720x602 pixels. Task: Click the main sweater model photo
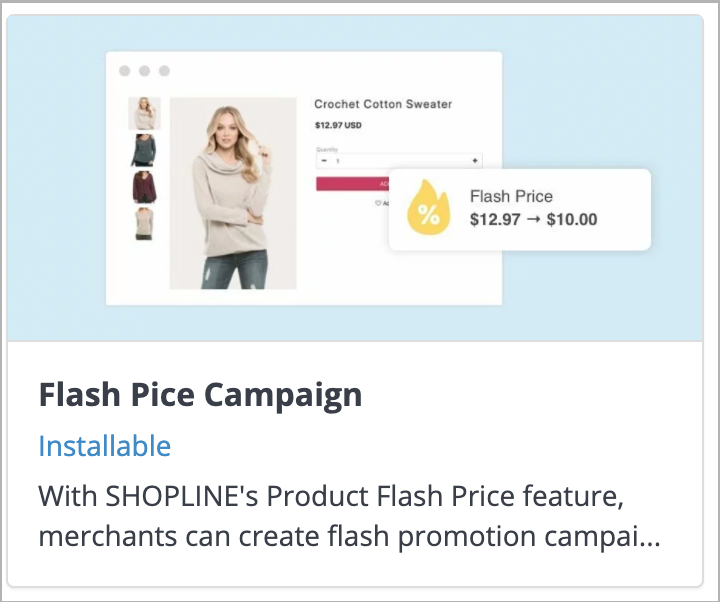click(233, 193)
